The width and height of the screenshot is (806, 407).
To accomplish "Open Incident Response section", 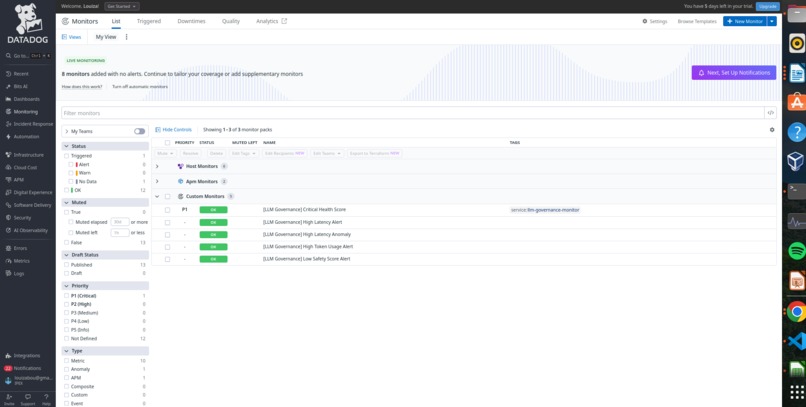I will pos(33,124).
